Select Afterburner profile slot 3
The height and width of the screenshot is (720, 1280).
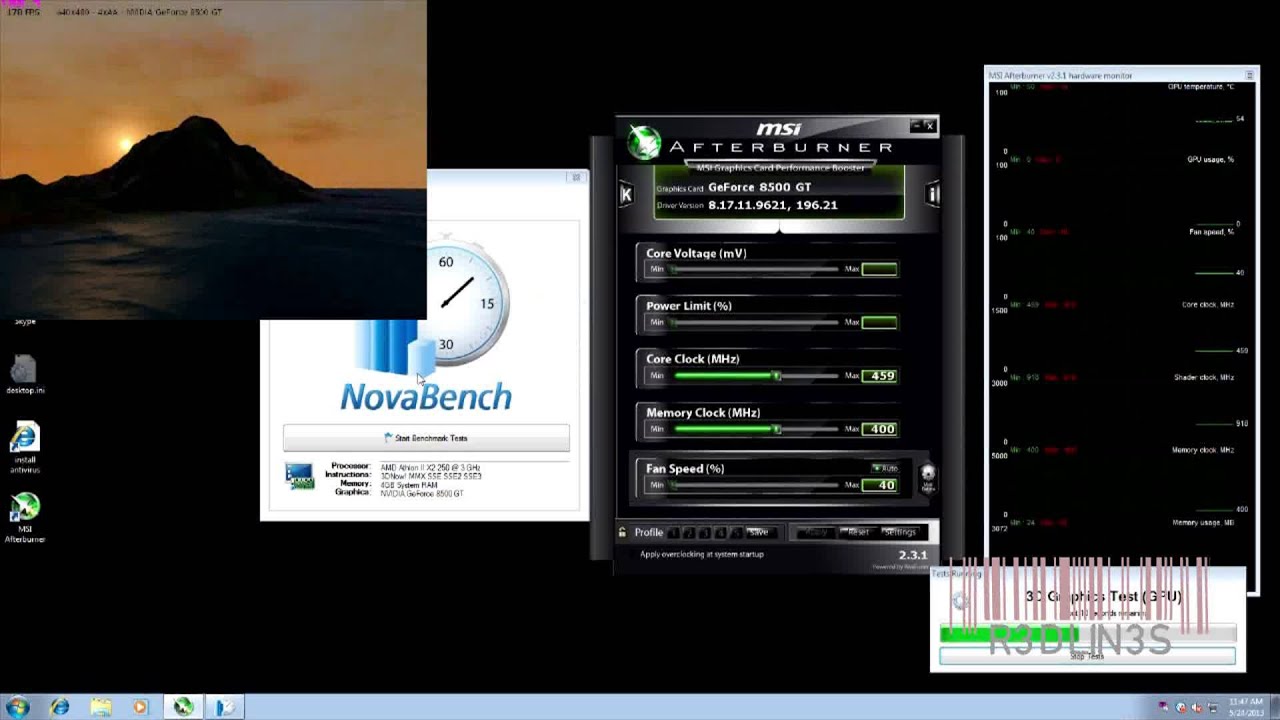705,532
